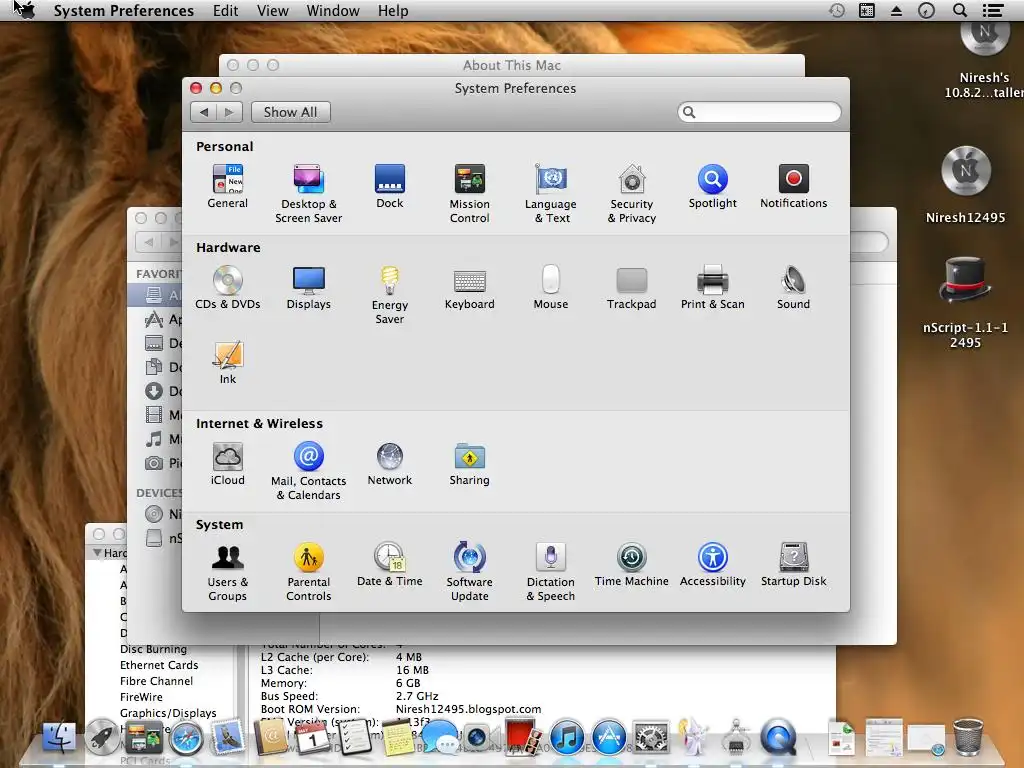Viewport: 1024px width, 768px height.
Task: Open the Dock preferences pane
Action: tap(390, 186)
